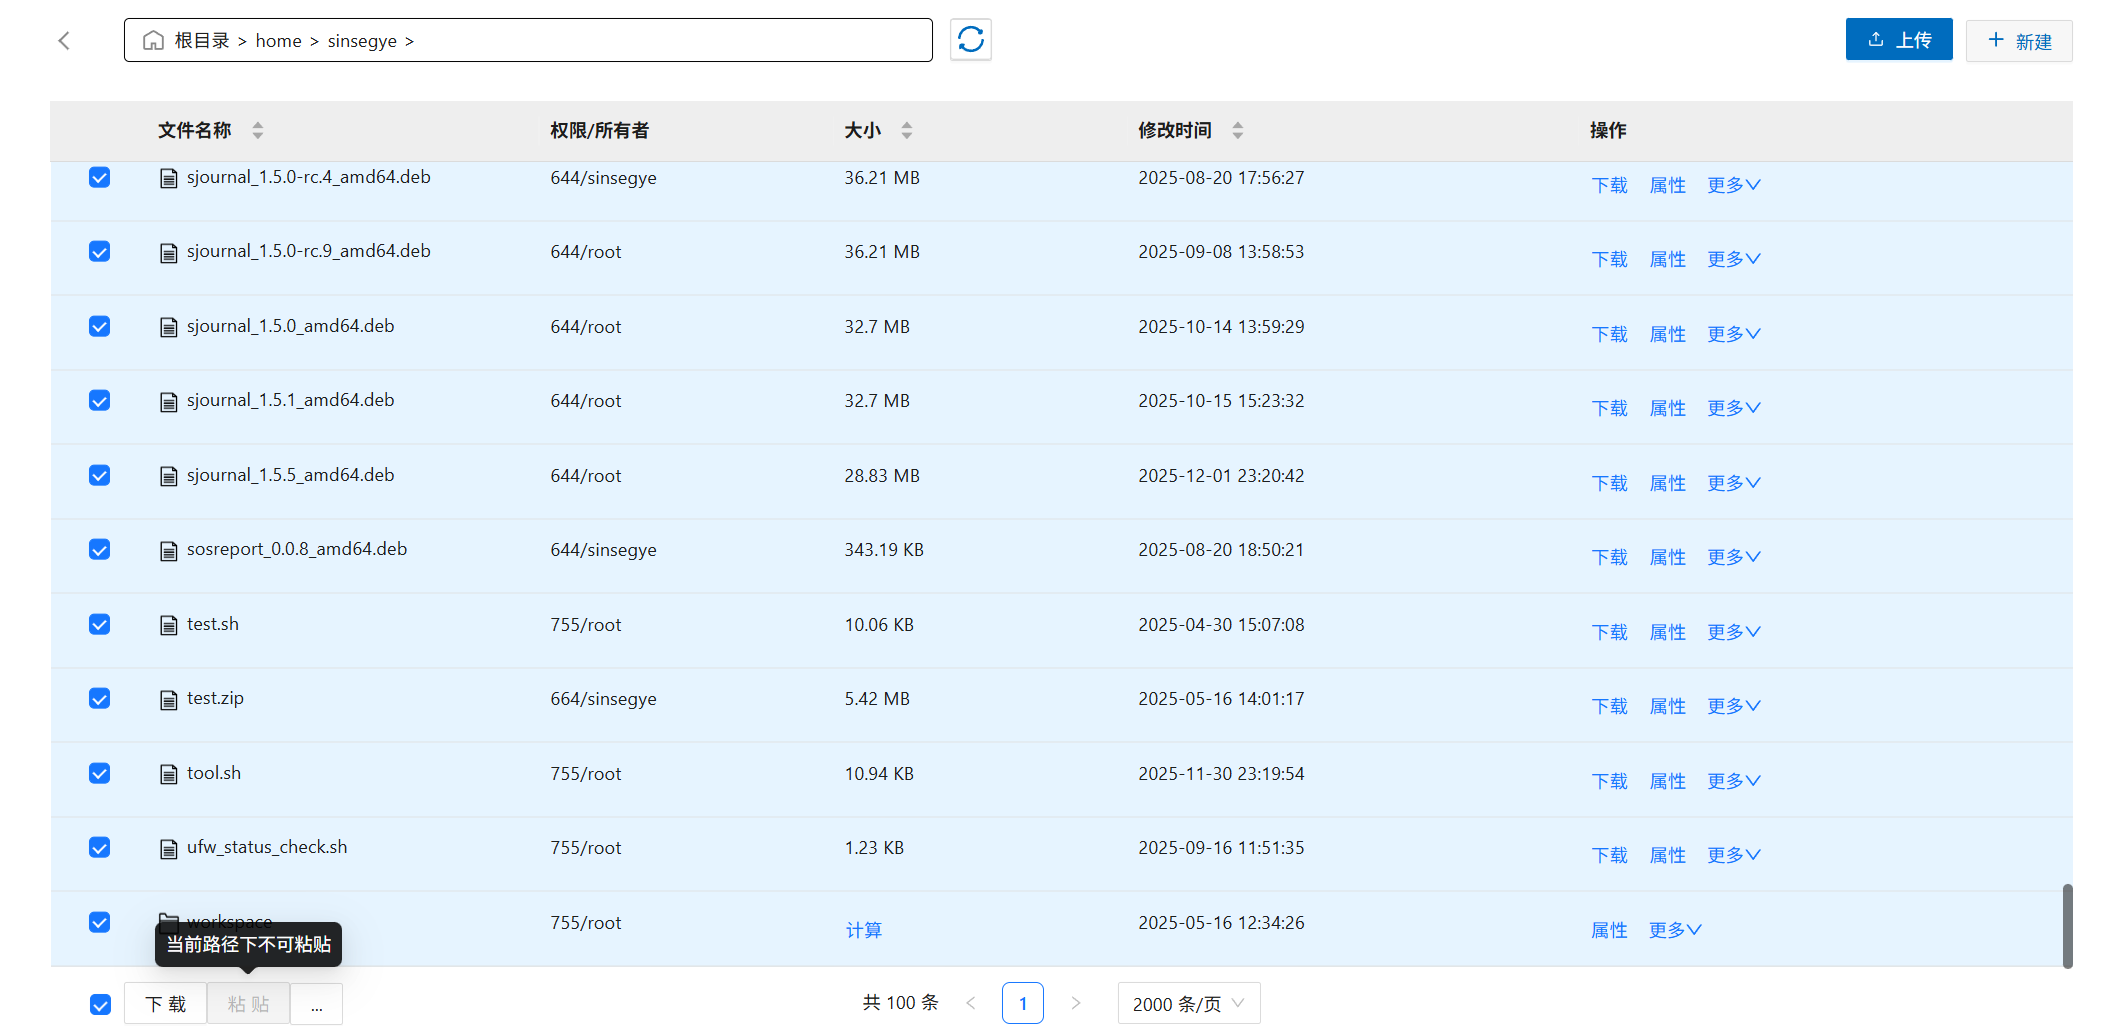Image resolution: width=2119 pixels, height=1026 pixels.
Task: Download sosreport_0.0.8_amd64.deb via row link
Action: (x=1609, y=558)
